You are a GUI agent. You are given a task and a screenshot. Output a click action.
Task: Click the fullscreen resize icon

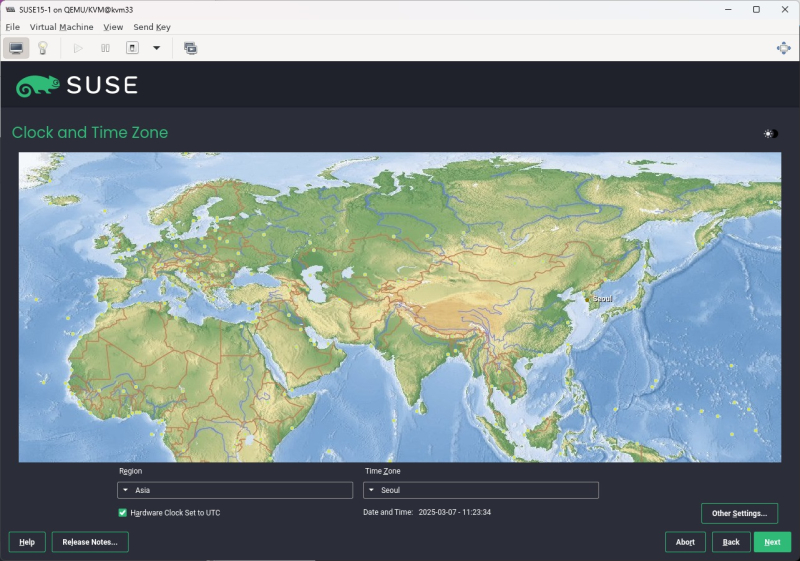click(783, 48)
